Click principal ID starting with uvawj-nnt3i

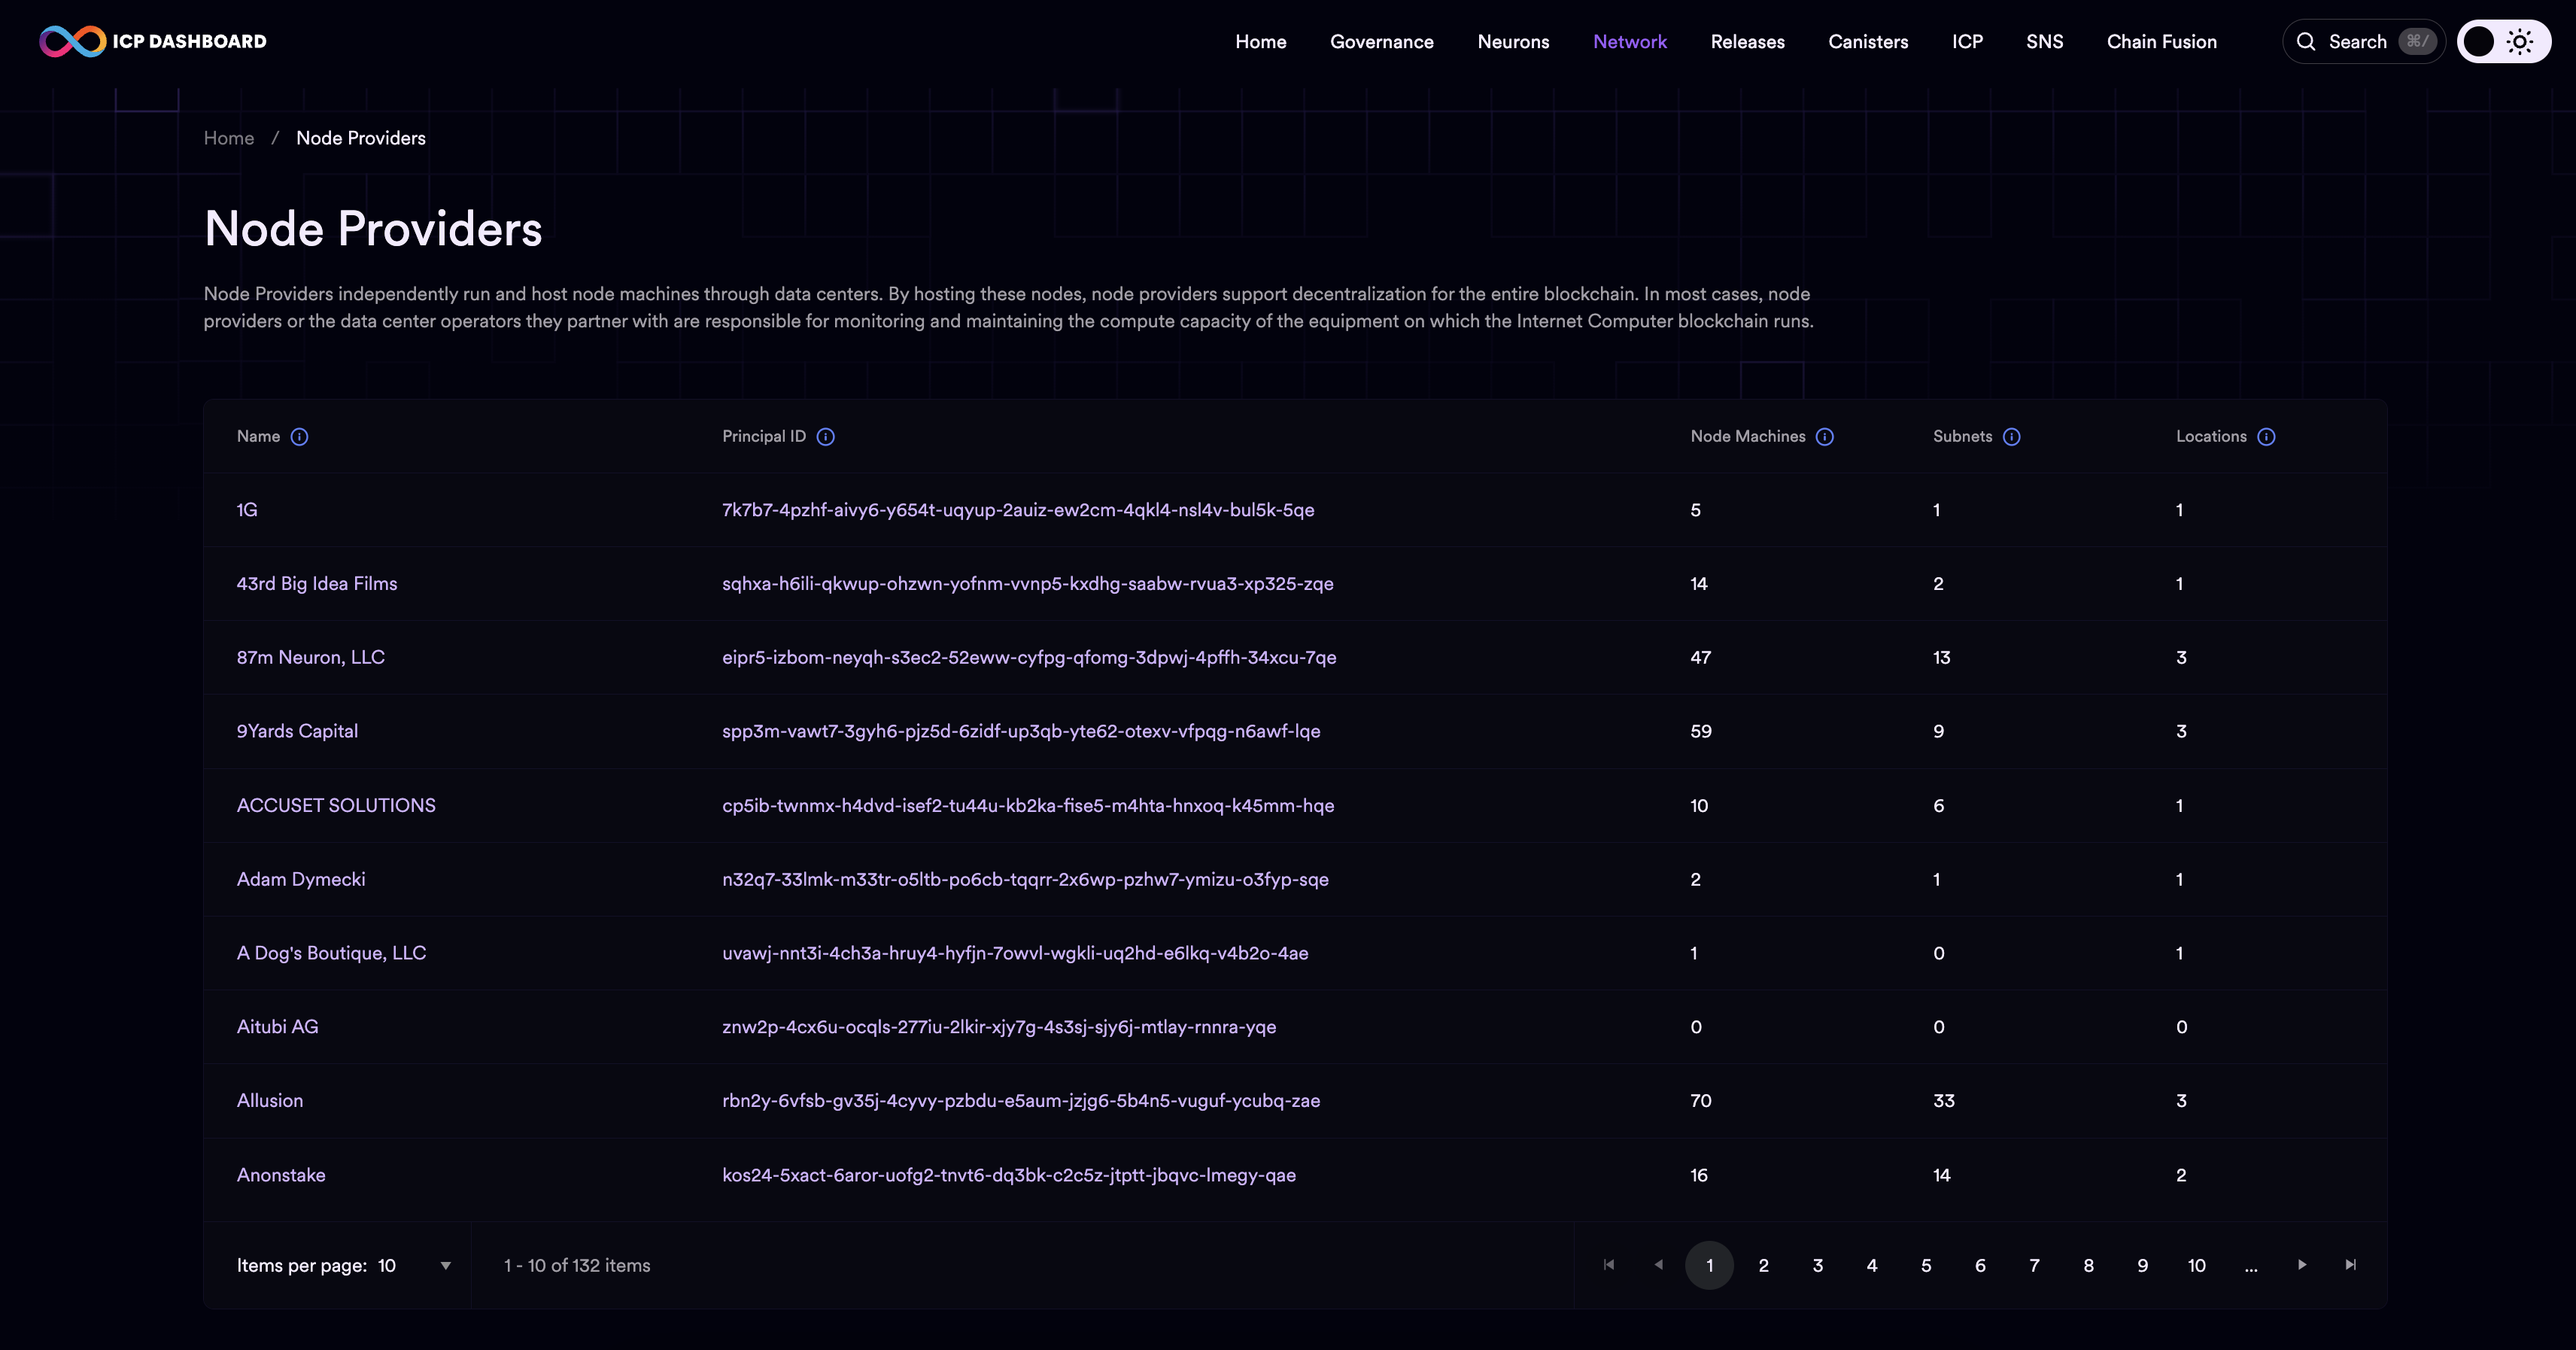click(1015, 954)
